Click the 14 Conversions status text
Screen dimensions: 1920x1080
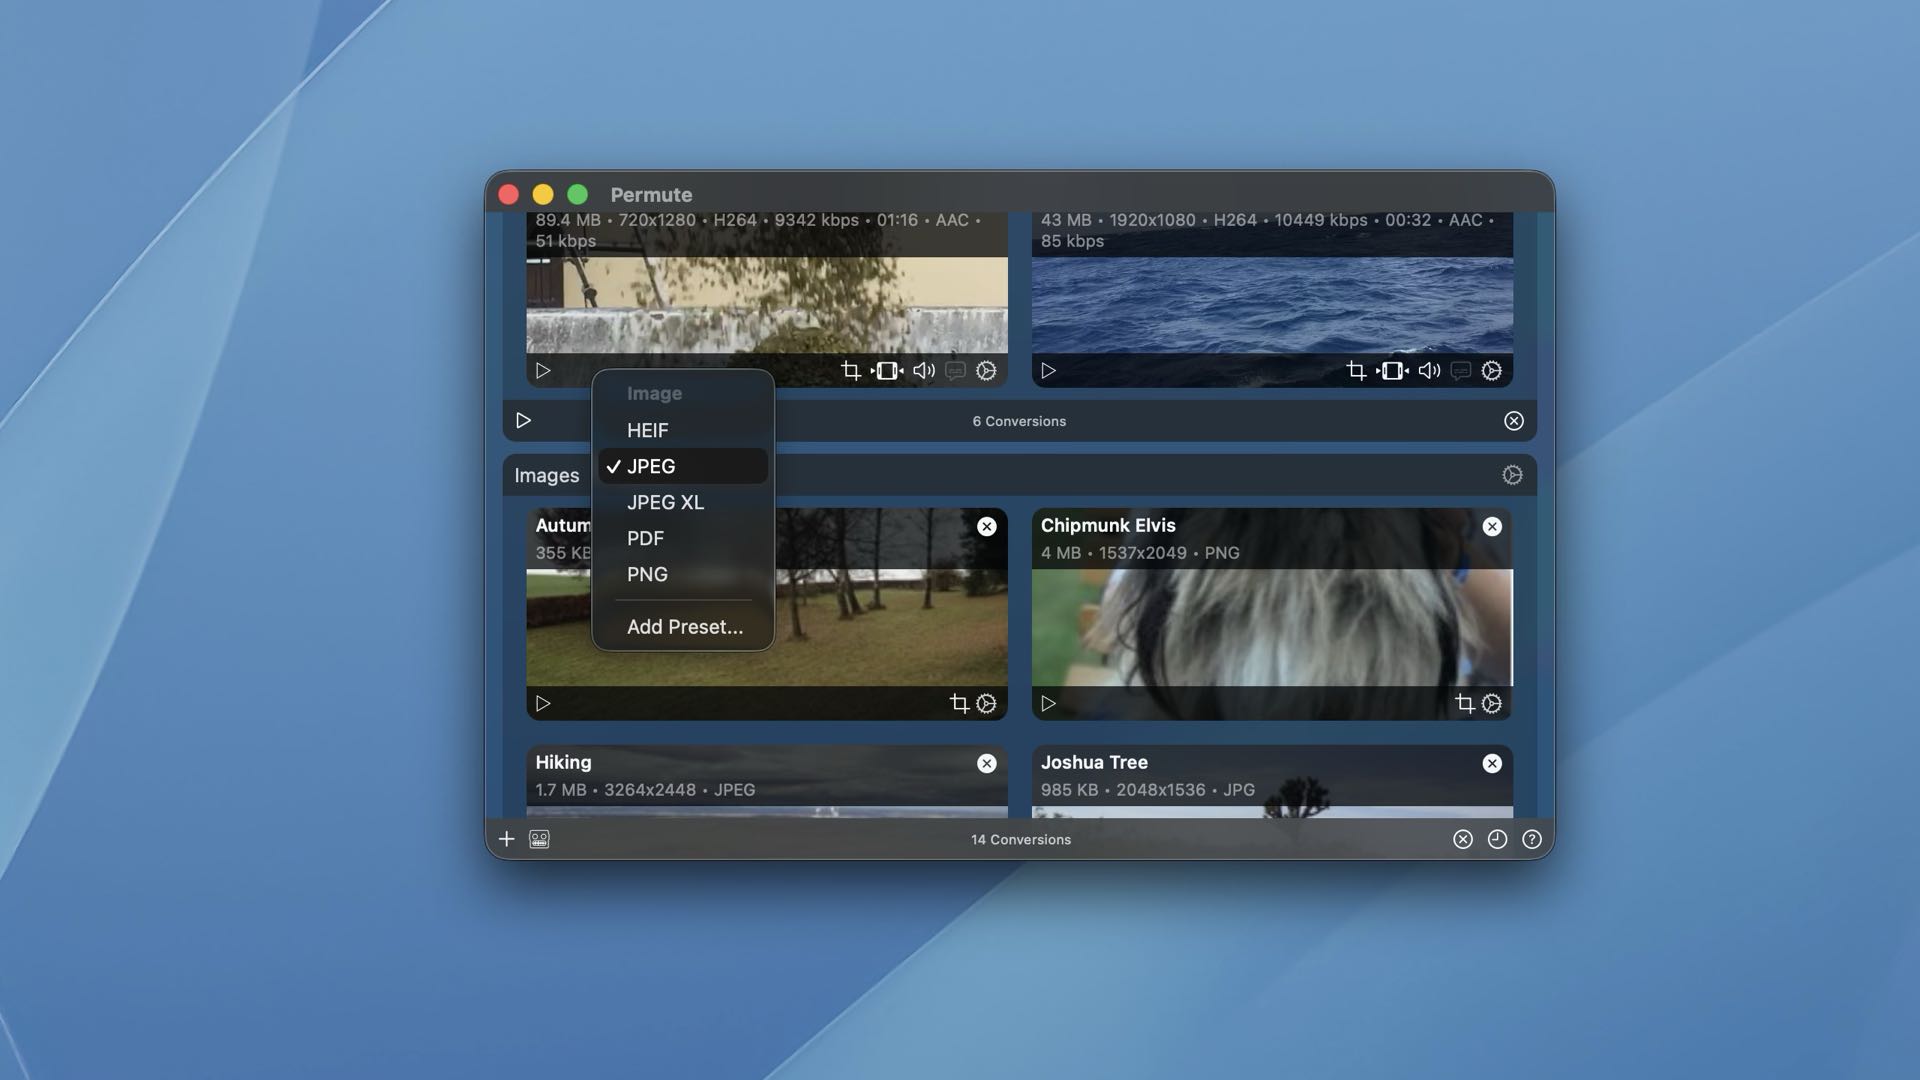click(x=1021, y=840)
